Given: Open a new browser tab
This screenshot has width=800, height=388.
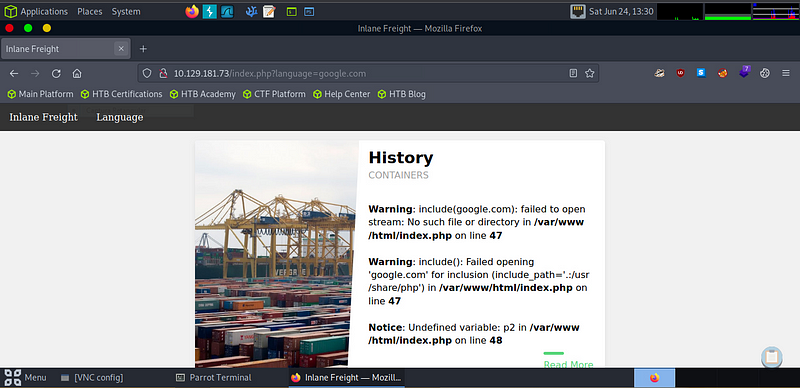Looking at the screenshot, I should [x=143, y=49].
